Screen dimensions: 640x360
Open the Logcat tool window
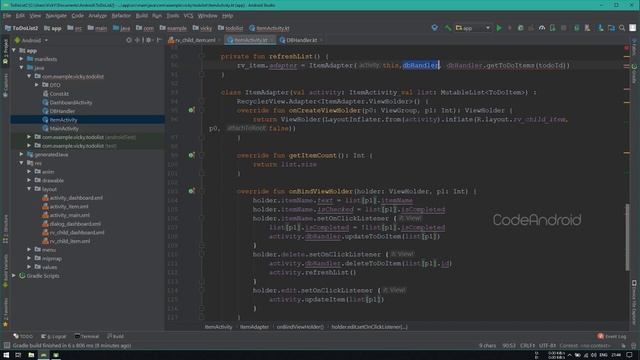pos(53,336)
